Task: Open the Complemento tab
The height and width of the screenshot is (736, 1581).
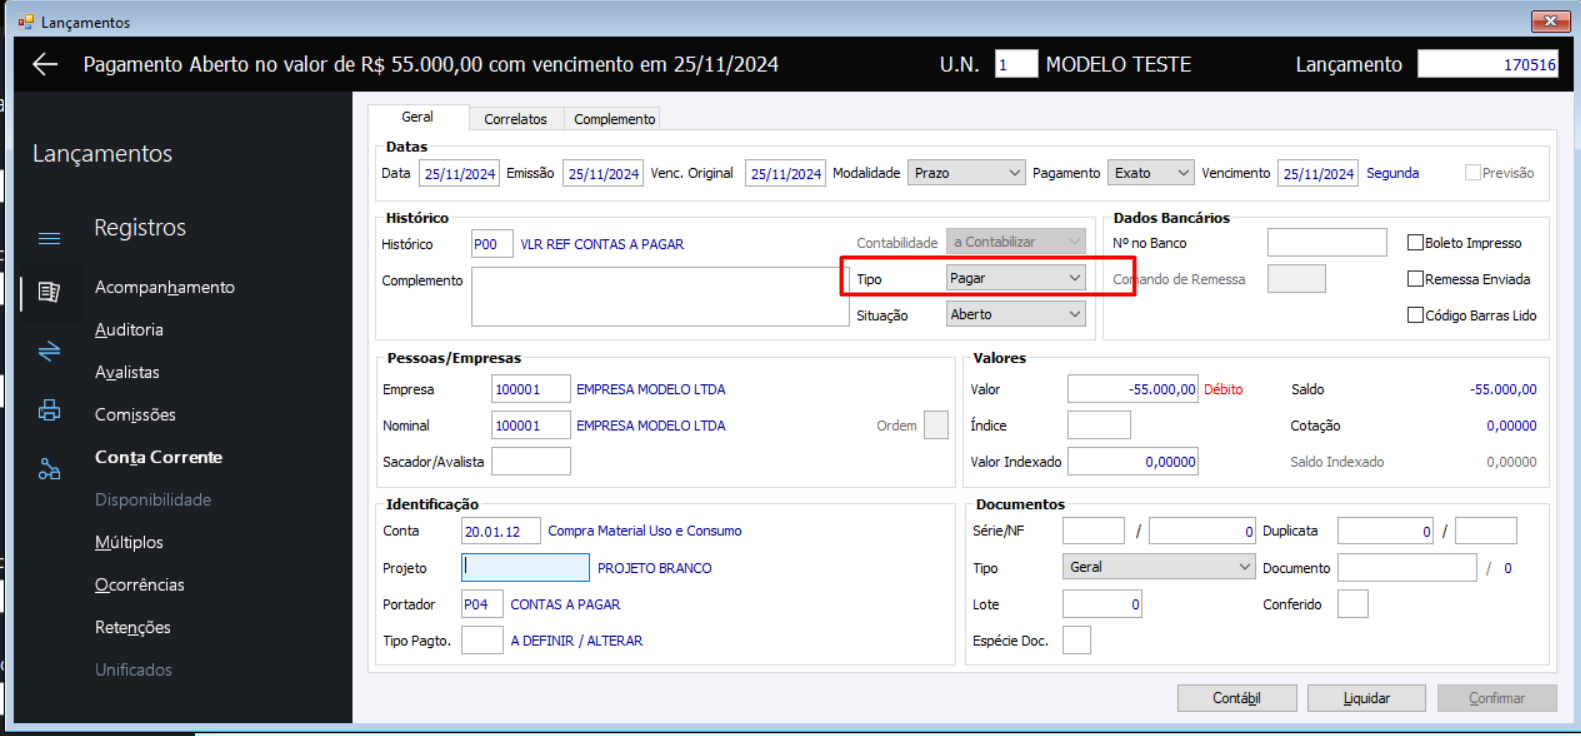Action: click(614, 119)
